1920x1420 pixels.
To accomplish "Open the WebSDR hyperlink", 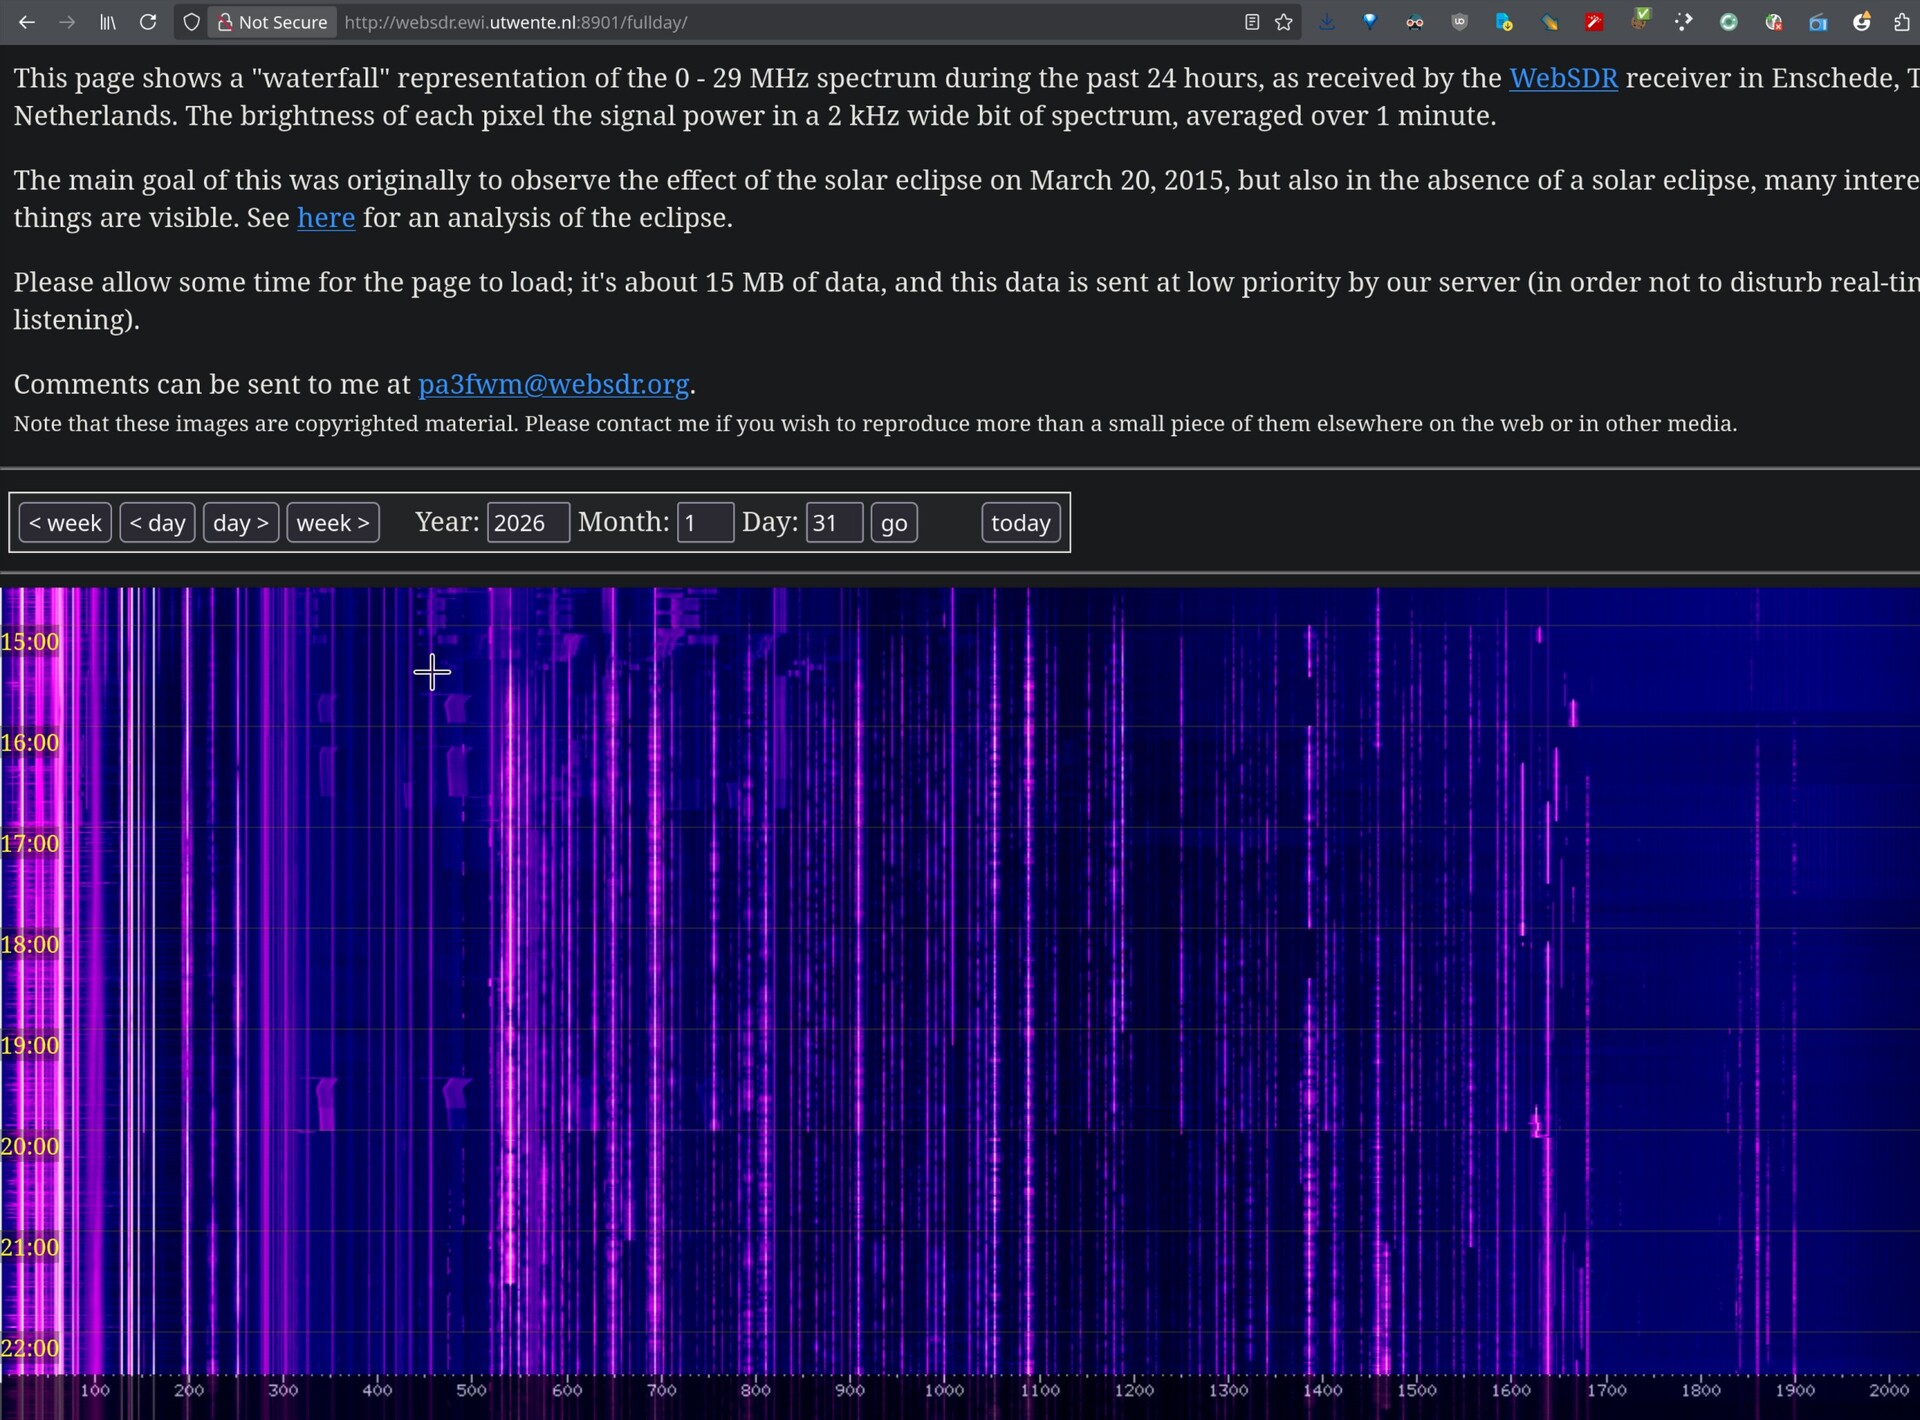I will click(x=1562, y=78).
